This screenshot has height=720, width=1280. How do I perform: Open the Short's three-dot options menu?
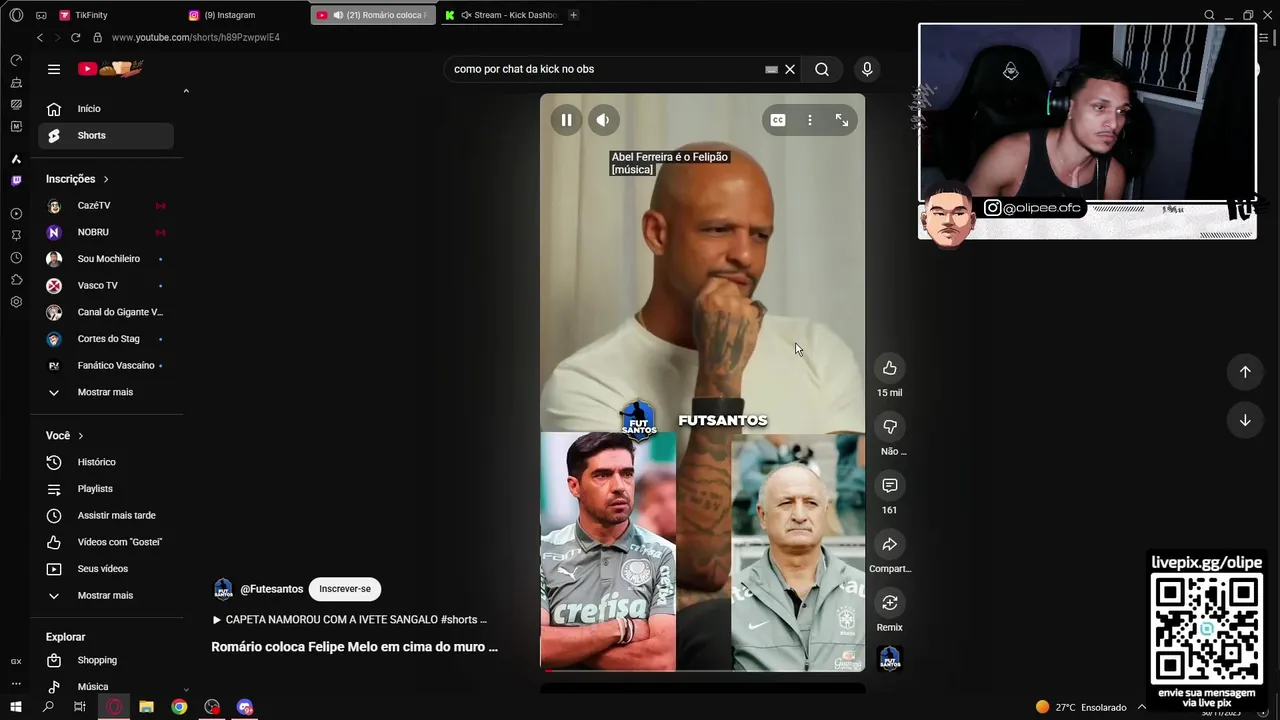810,120
